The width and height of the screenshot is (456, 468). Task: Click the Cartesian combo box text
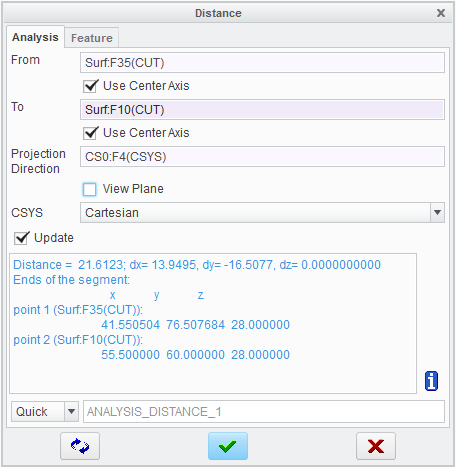[x=112, y=213]
